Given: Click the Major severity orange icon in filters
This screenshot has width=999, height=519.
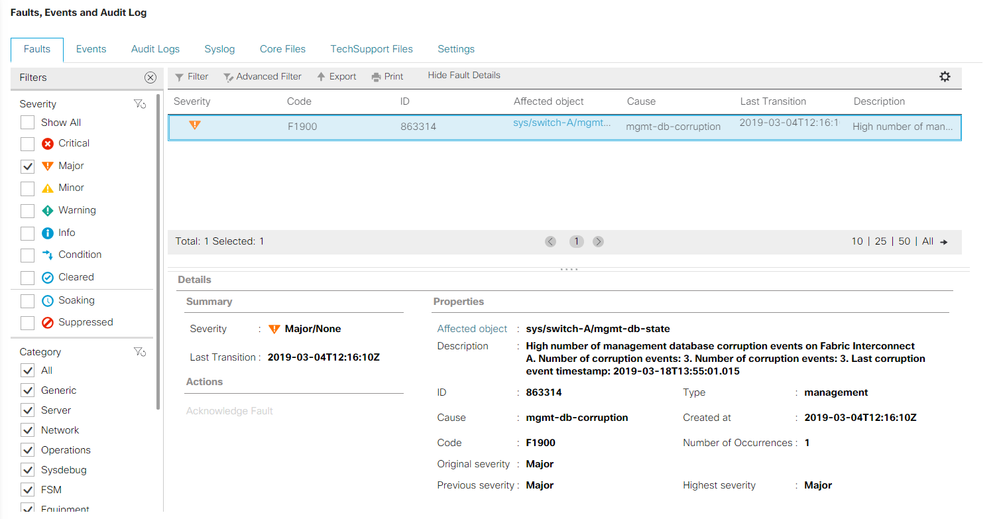Looking at the screenshot, I should point(48,166).
